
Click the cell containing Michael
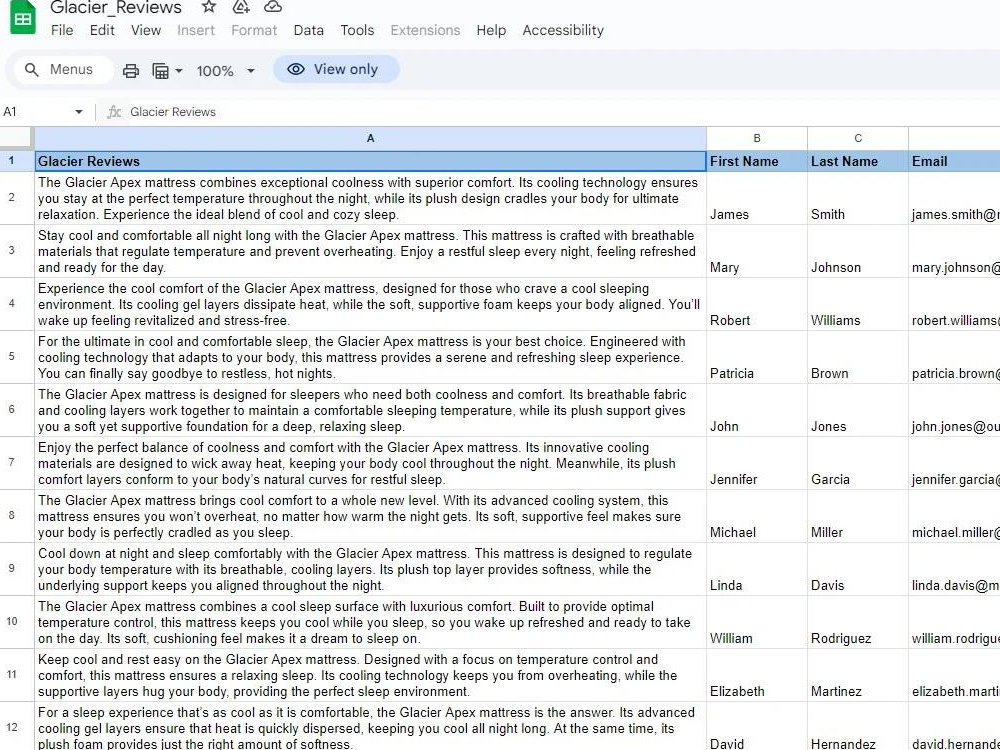756,515
